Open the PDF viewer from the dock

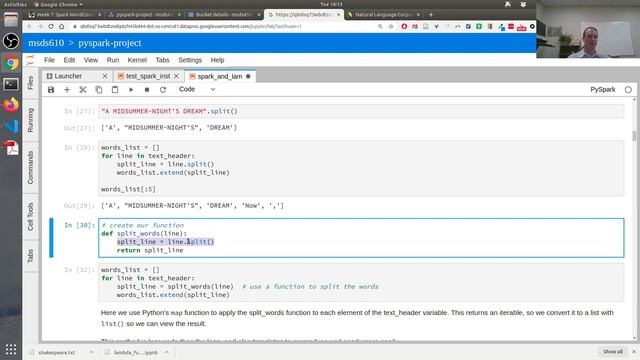click(x=11, y=148)
